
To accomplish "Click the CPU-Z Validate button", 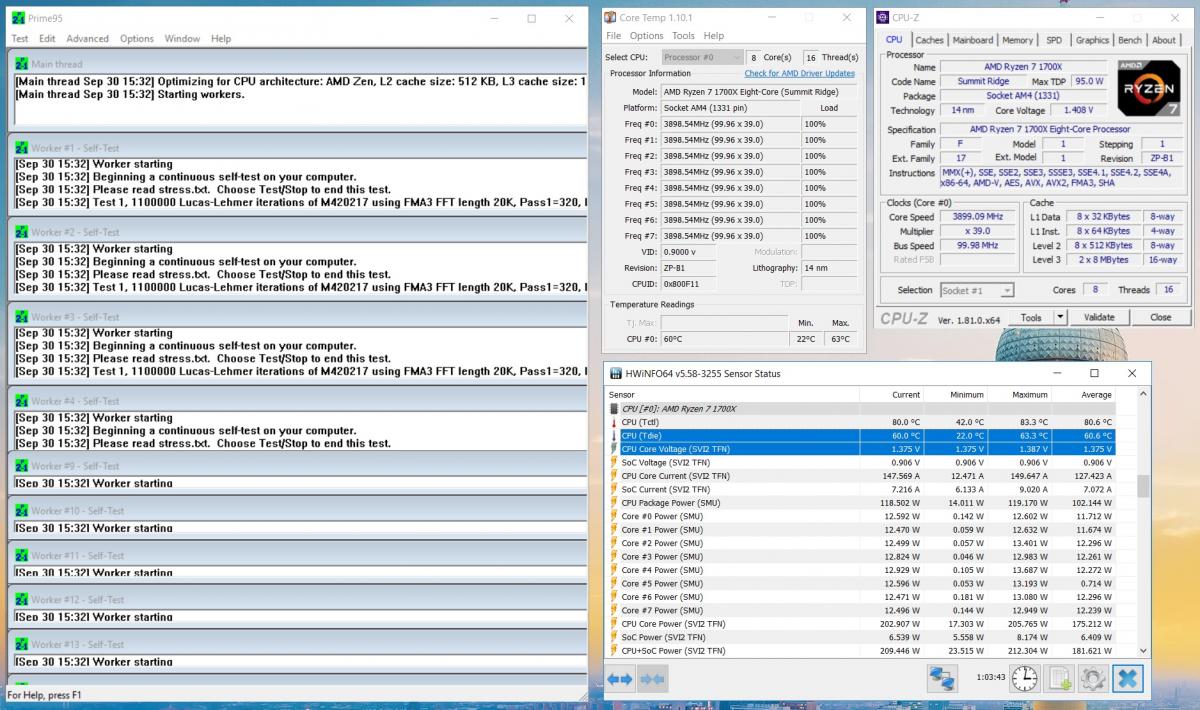I will 1099,317.
